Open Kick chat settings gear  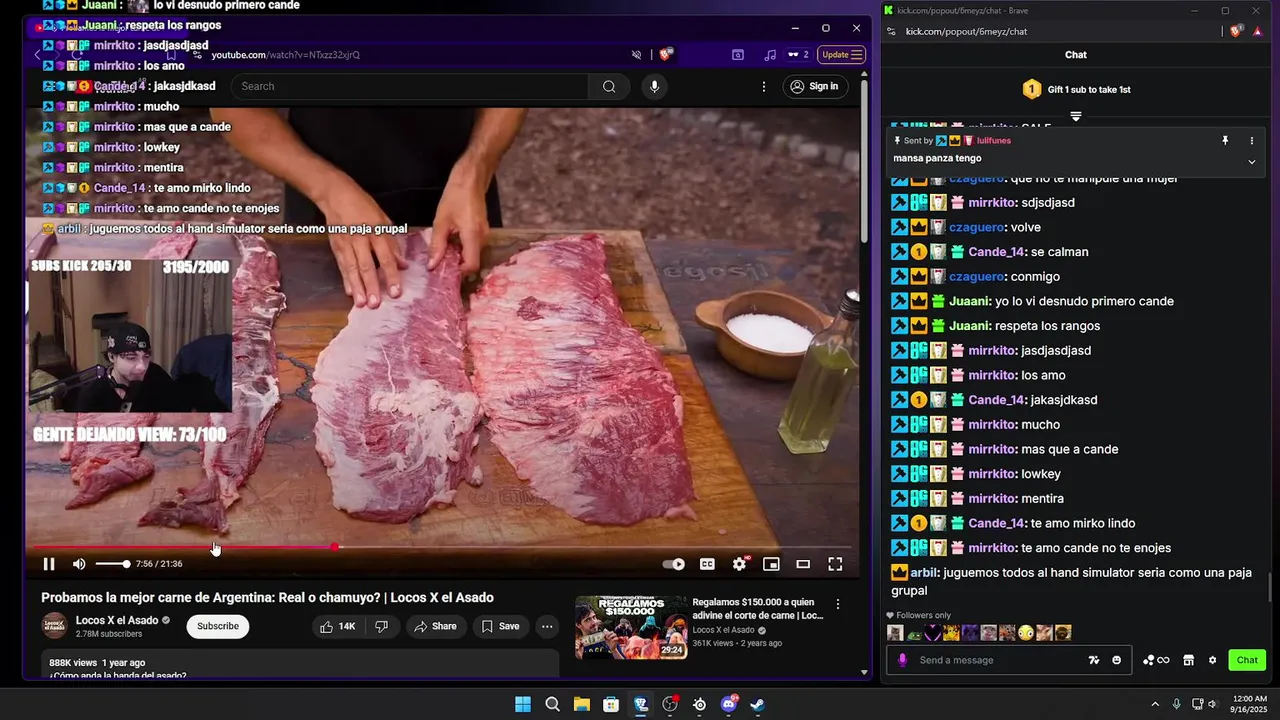pyautogui.click(x=1212, y=660)
